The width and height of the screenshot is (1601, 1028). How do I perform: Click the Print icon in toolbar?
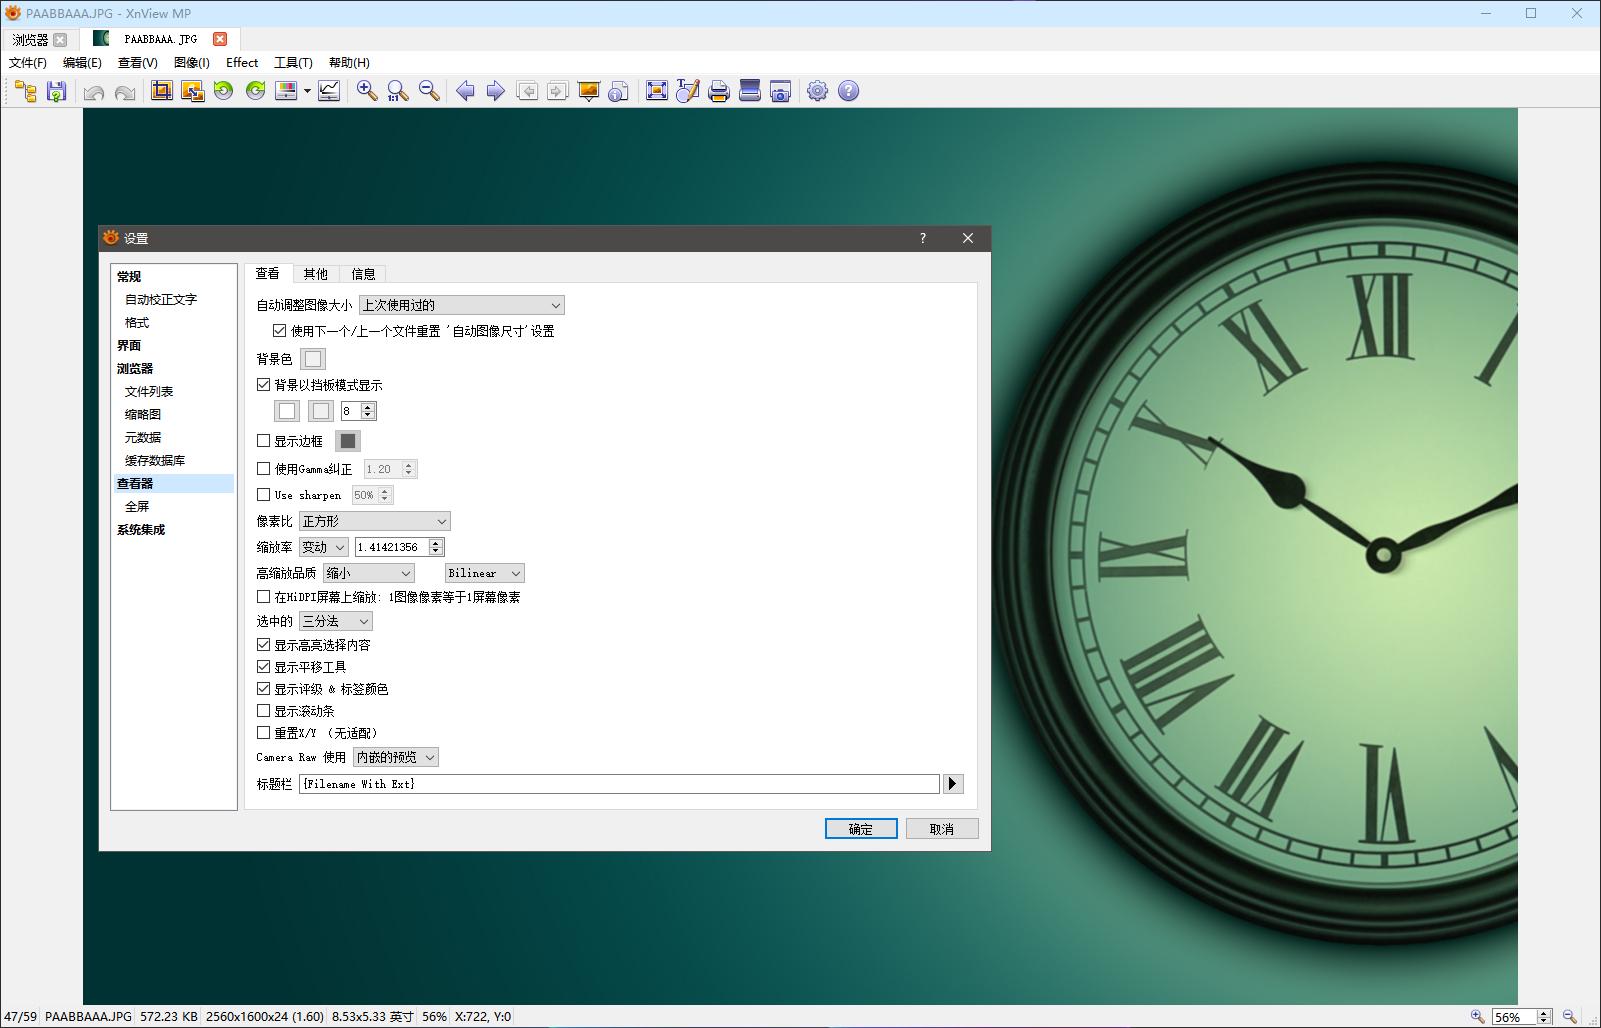pyautogui.click(x=718, y=91)
